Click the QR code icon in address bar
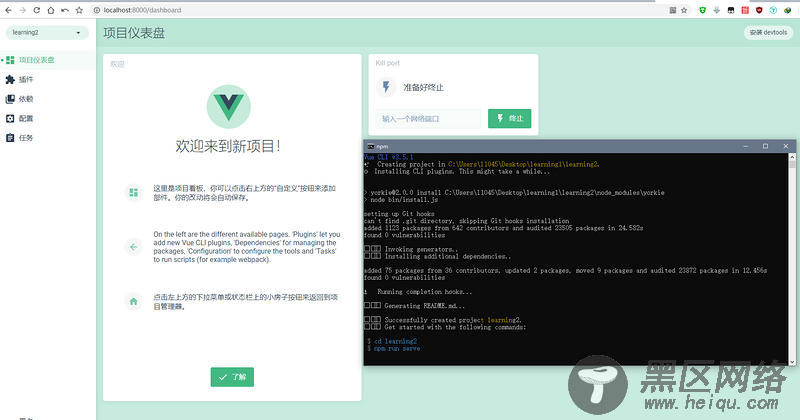The image size is (800, 420). click(x=673, y=10)
